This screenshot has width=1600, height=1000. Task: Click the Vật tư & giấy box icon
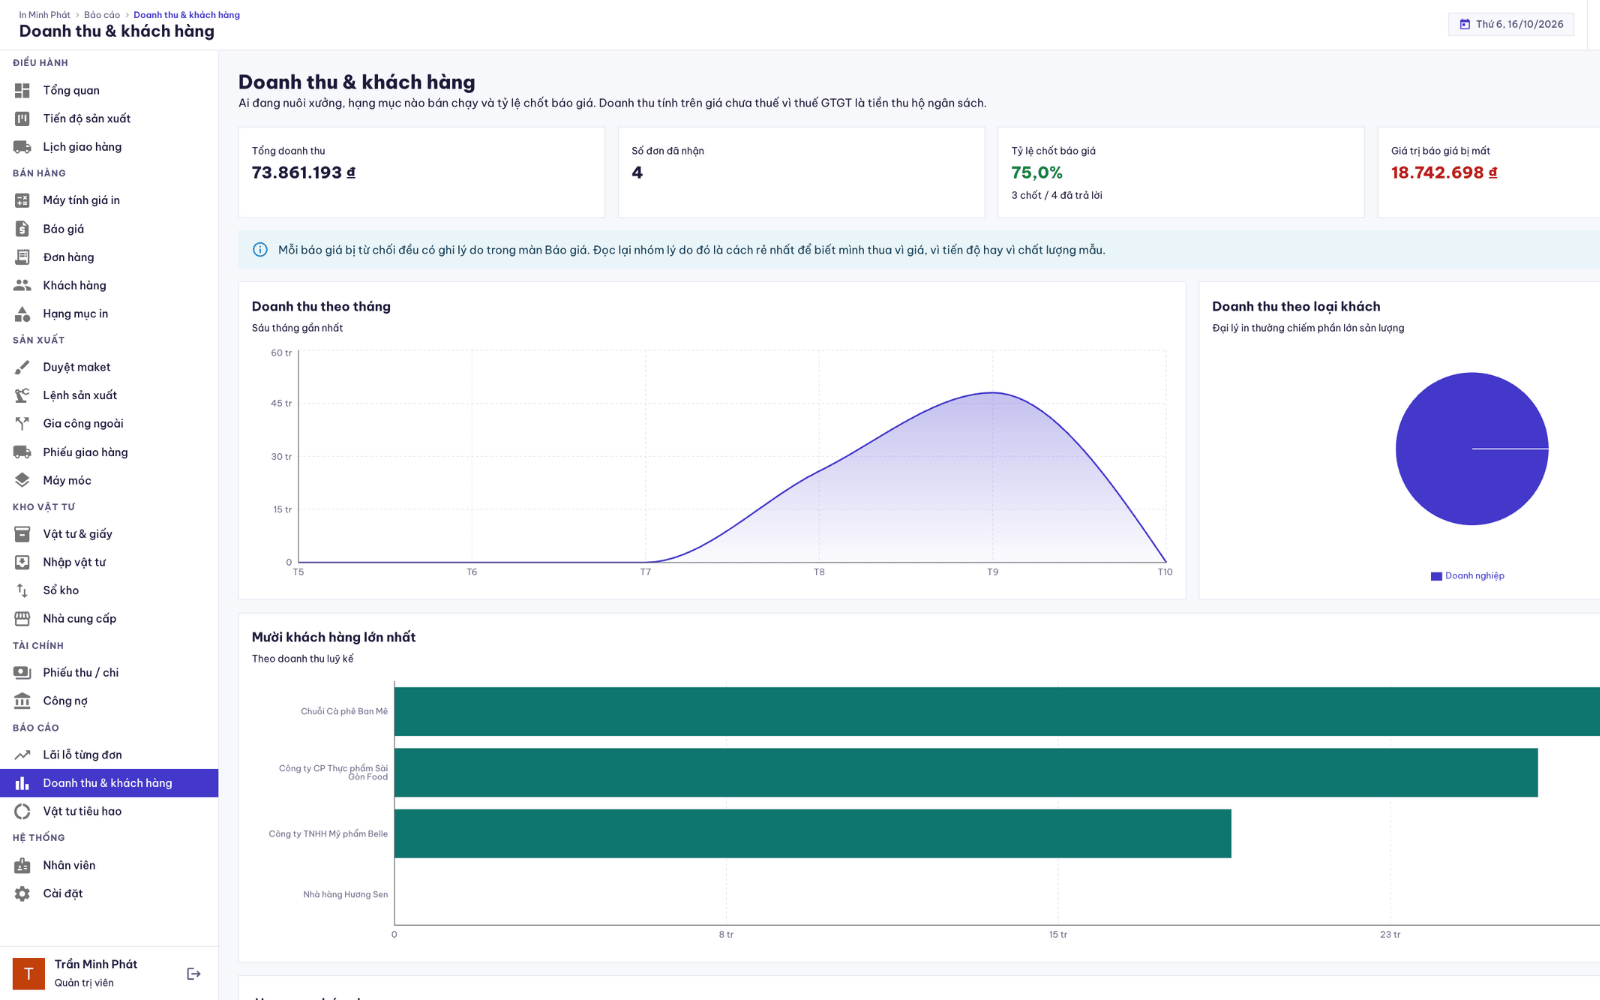click(22, 534)
